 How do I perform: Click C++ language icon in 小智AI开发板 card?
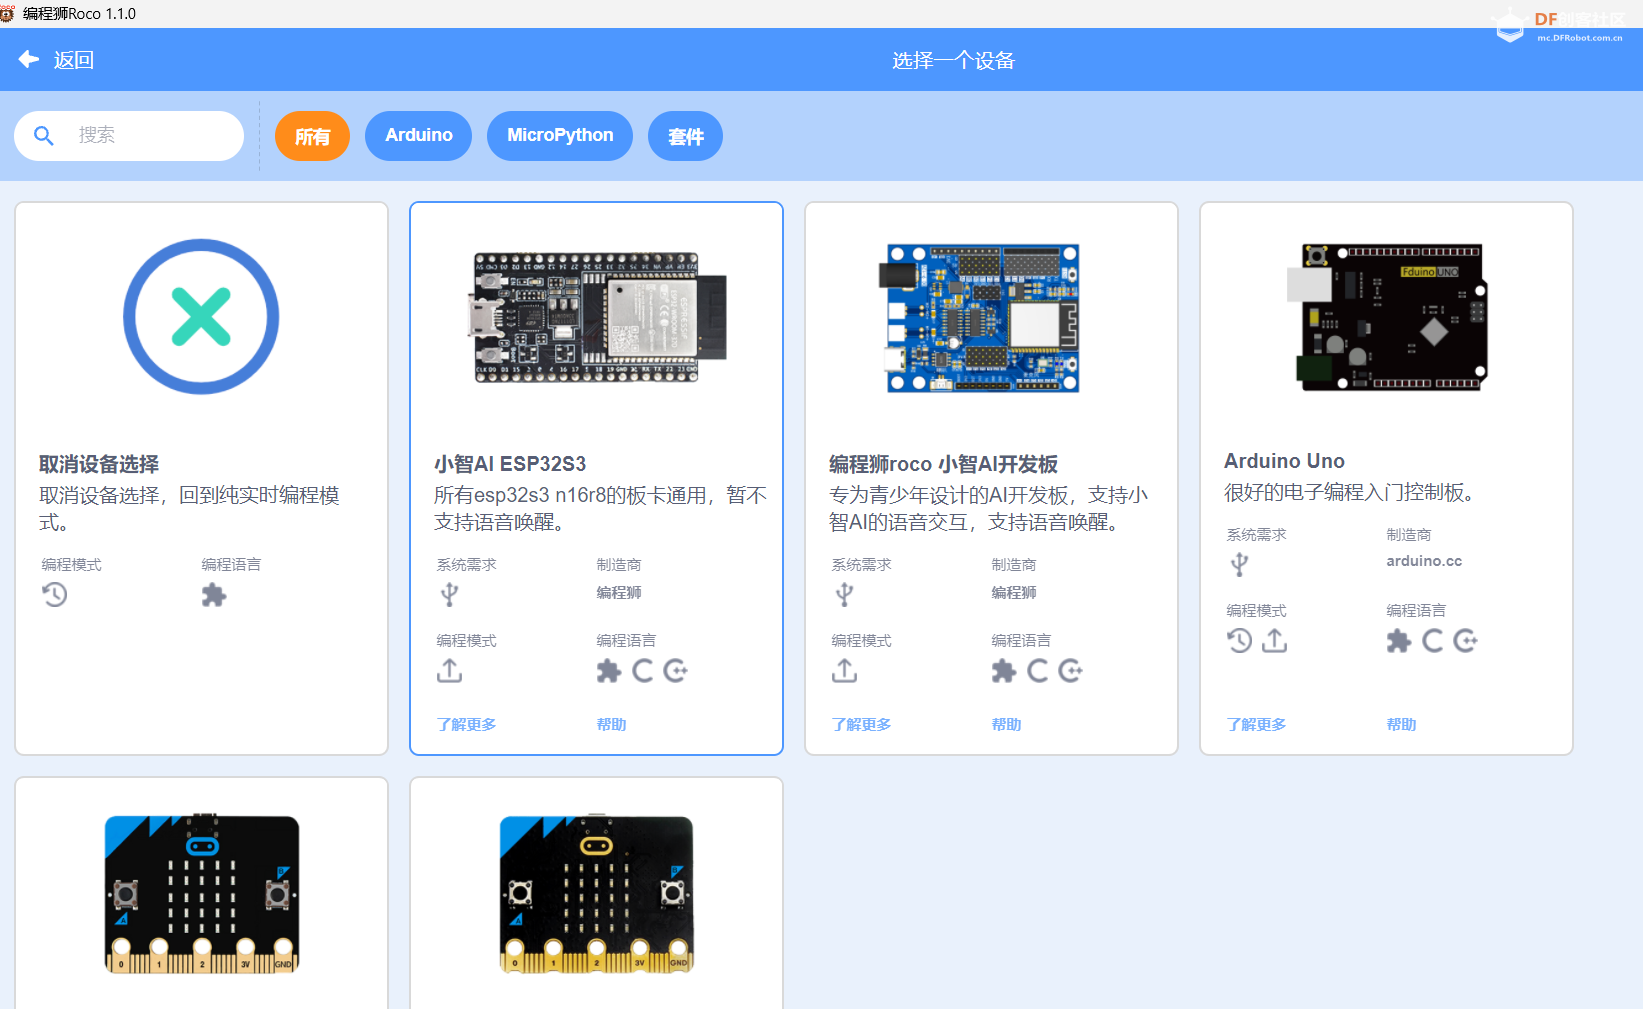1071,671
